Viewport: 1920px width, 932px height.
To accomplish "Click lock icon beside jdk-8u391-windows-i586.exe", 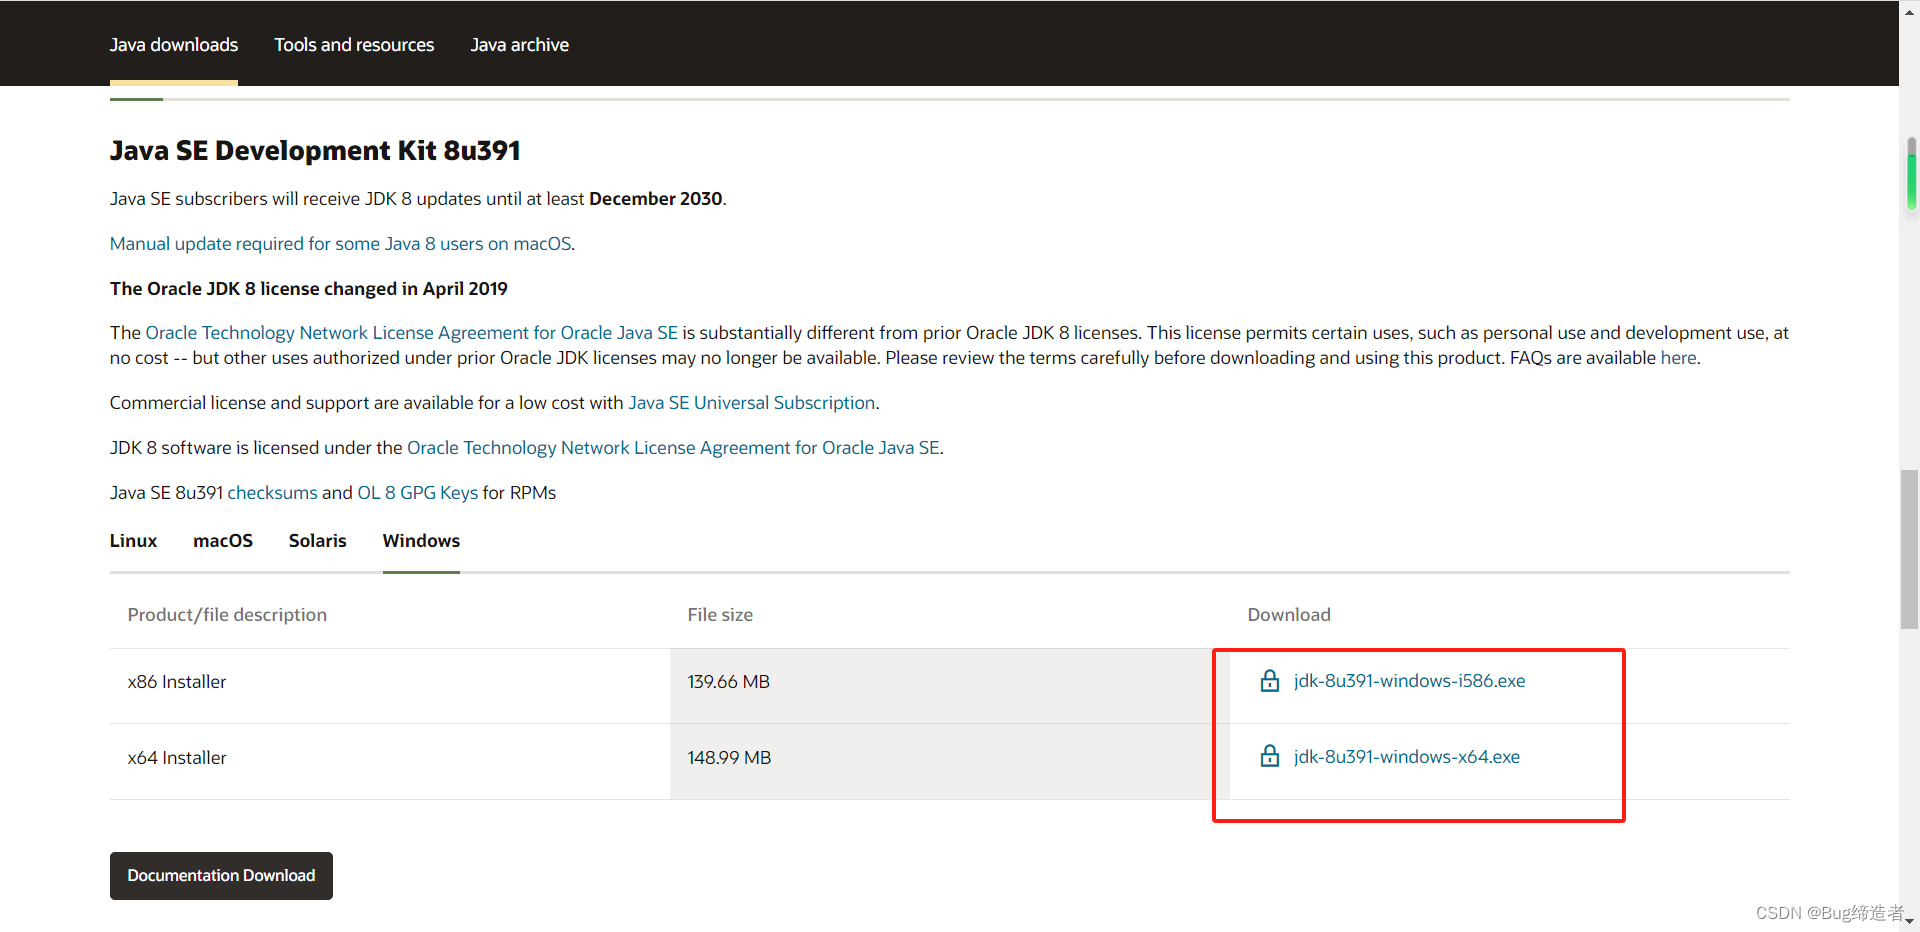I will [x=1269, y=681].
